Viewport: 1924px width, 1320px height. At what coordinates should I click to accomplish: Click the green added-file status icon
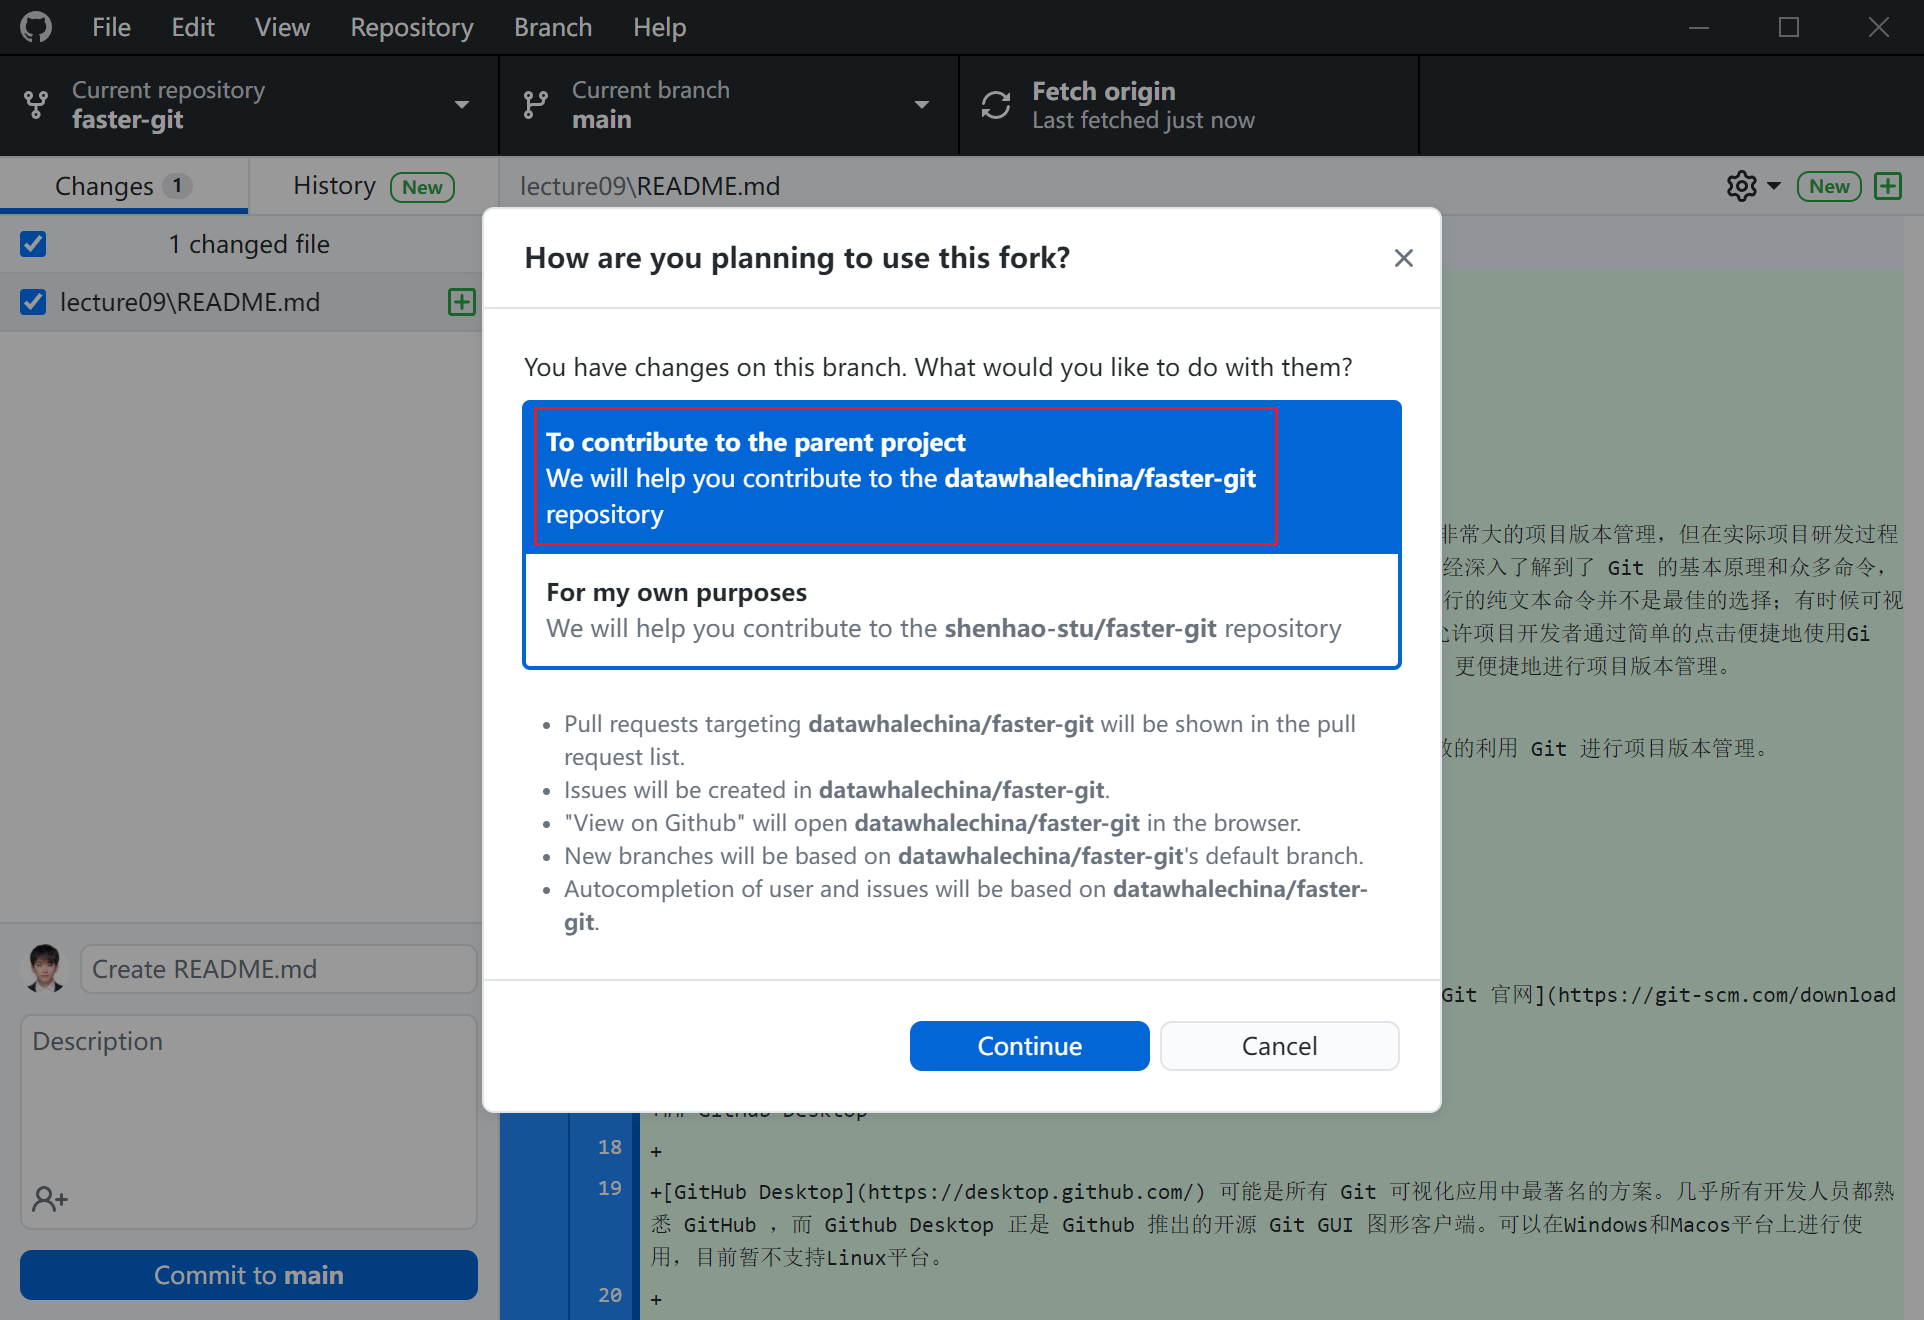pyautogui.click(x=461, y=302)
